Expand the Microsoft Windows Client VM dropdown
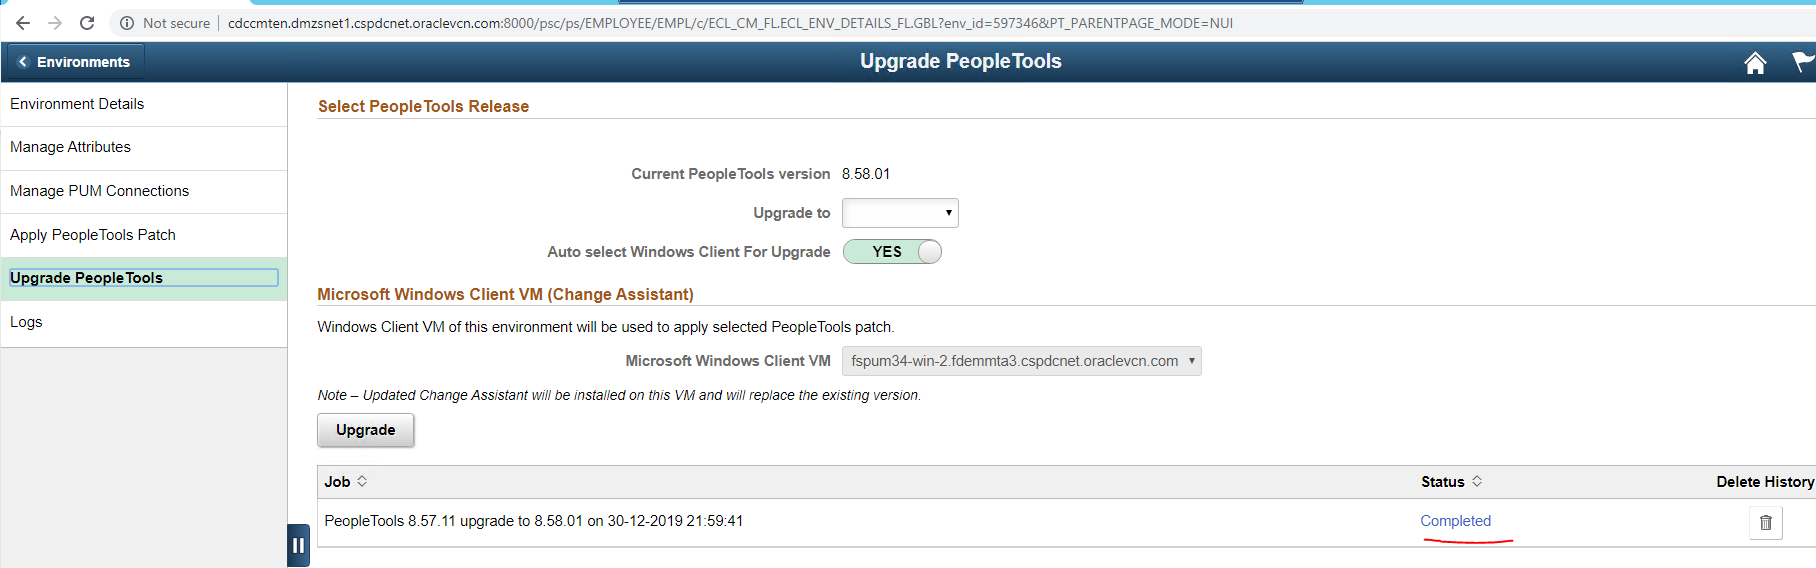Image resolution: width=1816 pixels, height=568 pixels. click(1021, 361)
